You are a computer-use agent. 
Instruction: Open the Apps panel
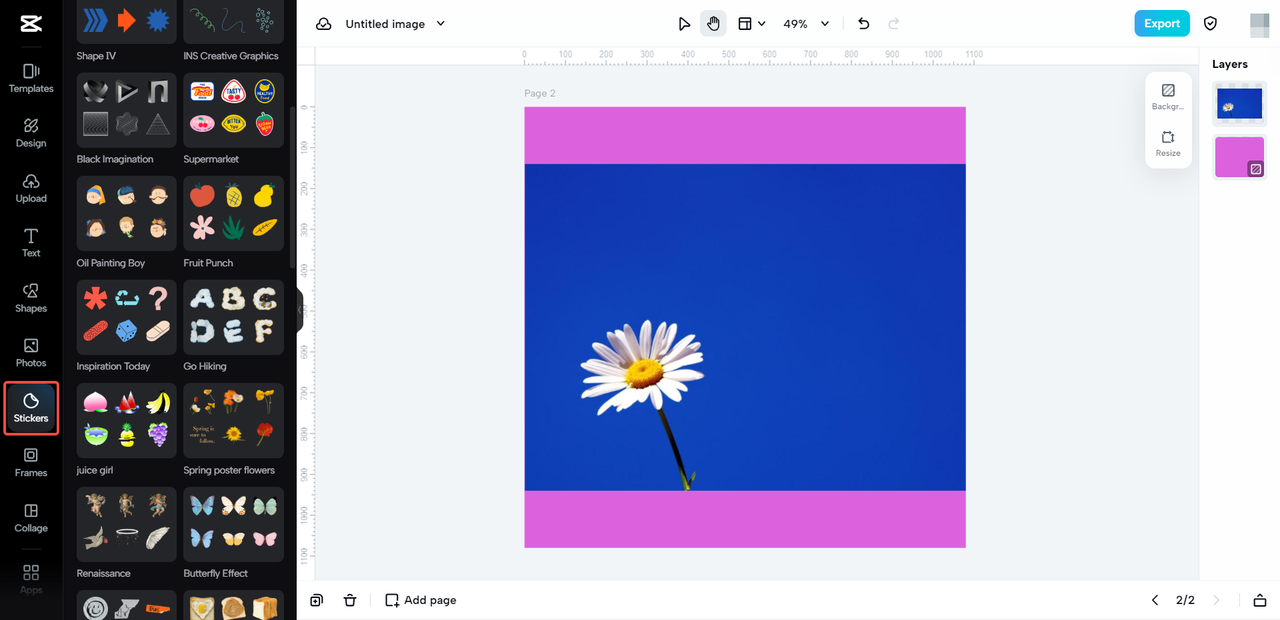click(31, 578)
